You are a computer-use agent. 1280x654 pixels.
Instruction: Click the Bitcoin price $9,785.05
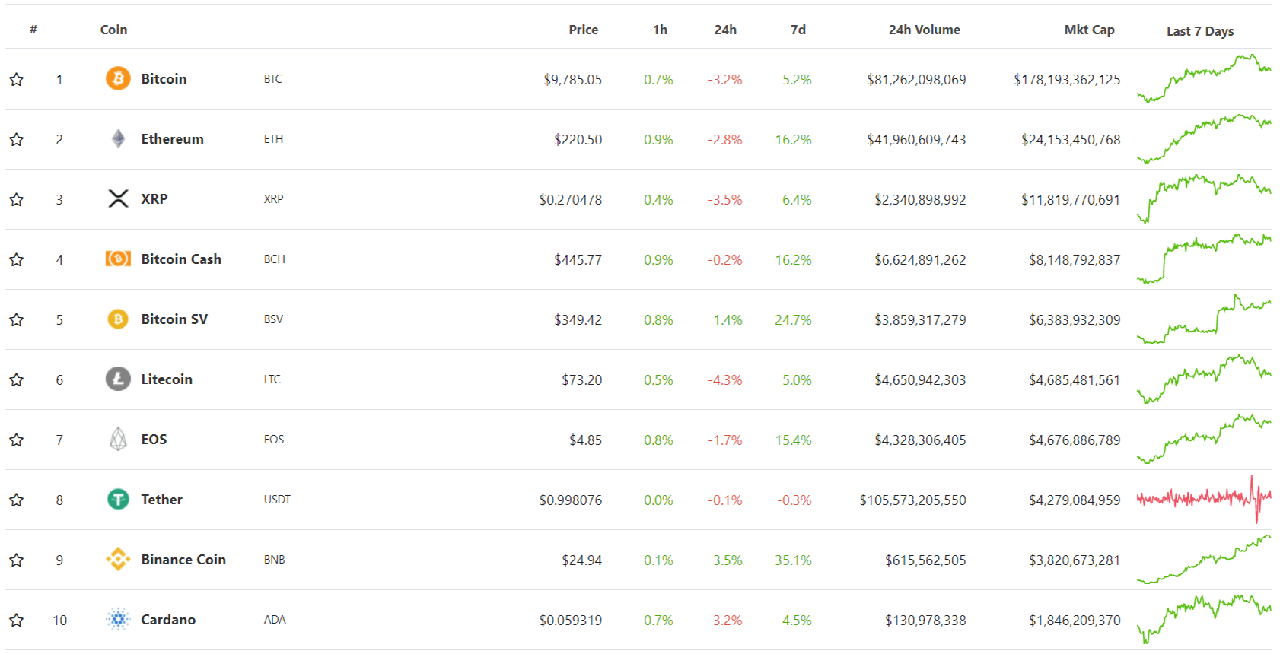(x=573, y=79)
